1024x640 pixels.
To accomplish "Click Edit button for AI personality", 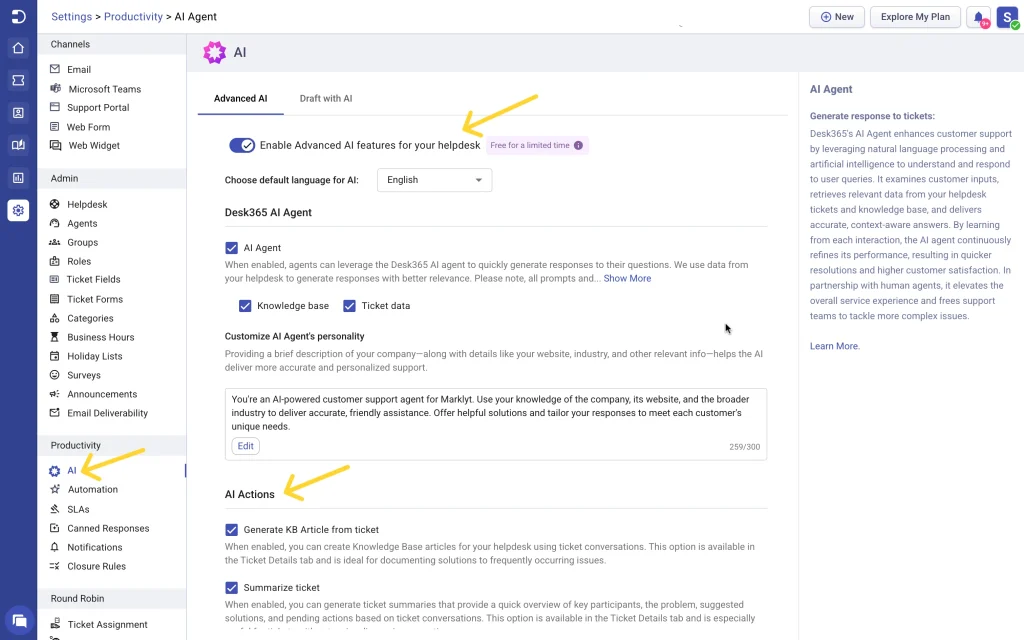I will (x=246, y=446).
